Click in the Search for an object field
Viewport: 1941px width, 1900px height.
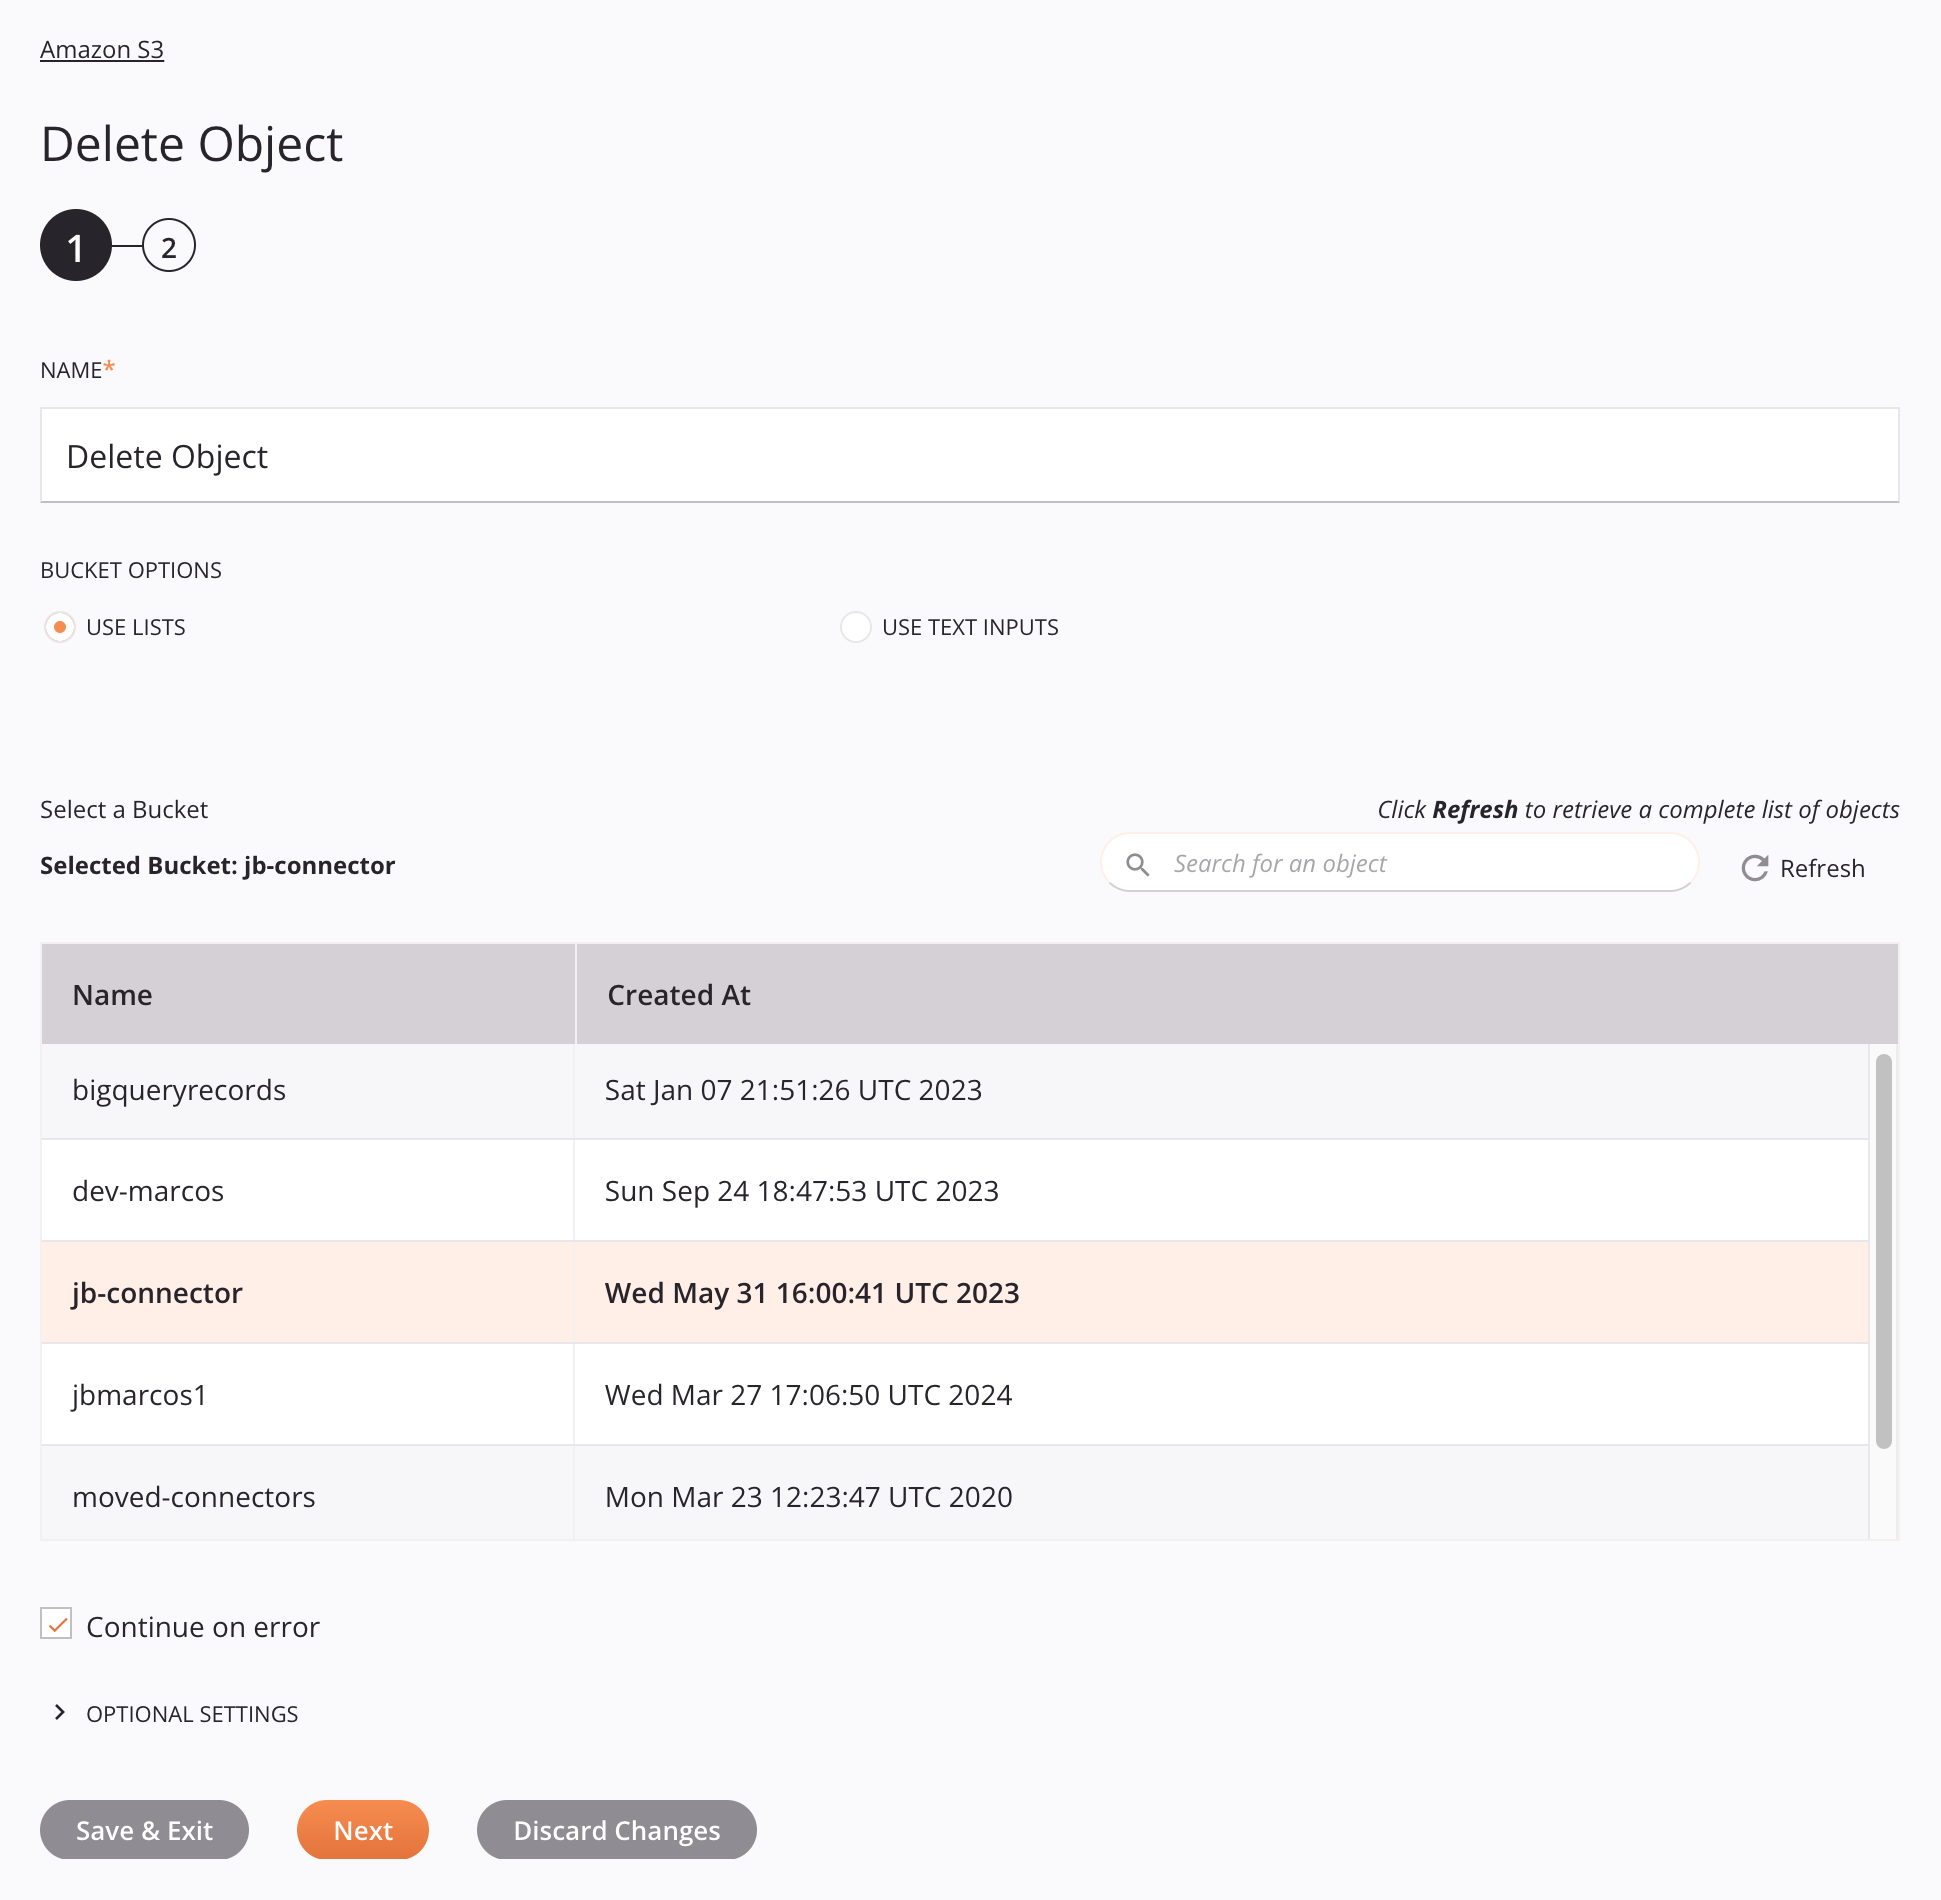coord(1424,863)
